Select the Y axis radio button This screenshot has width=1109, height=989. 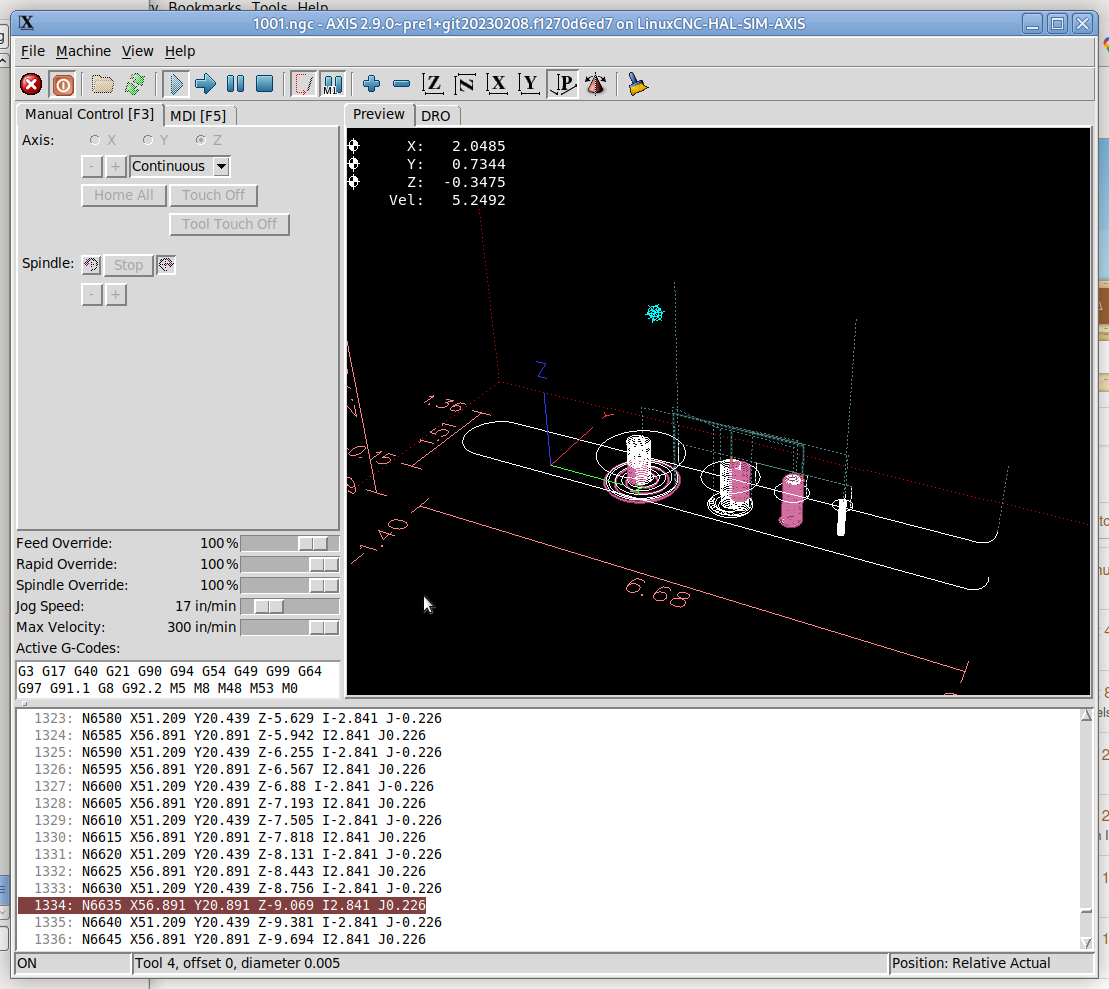[x=147, y=140]
